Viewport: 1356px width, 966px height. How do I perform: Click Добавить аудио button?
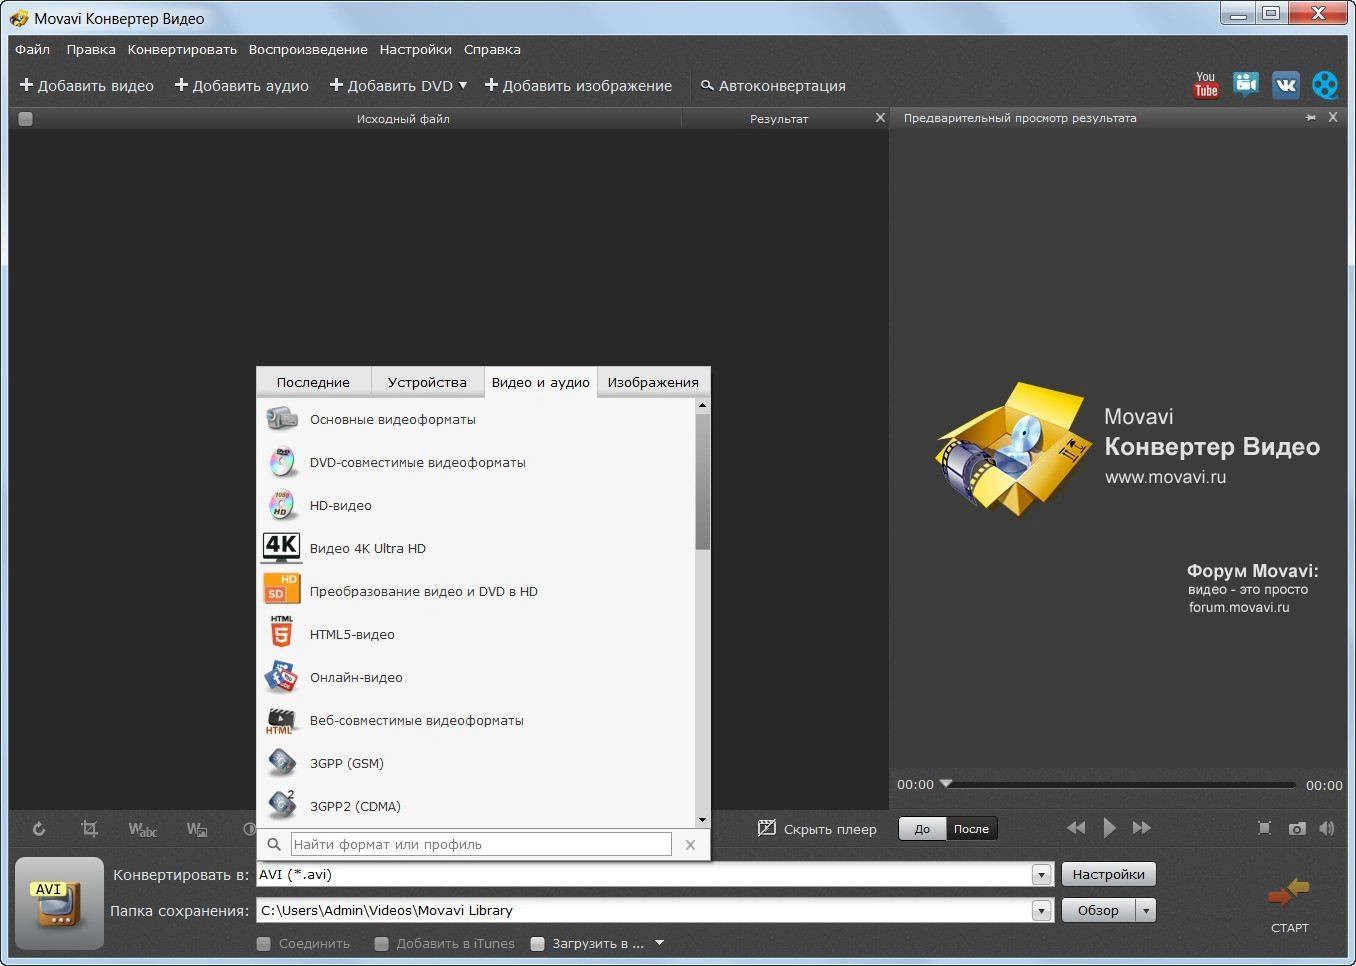click(x=242, y=85)
